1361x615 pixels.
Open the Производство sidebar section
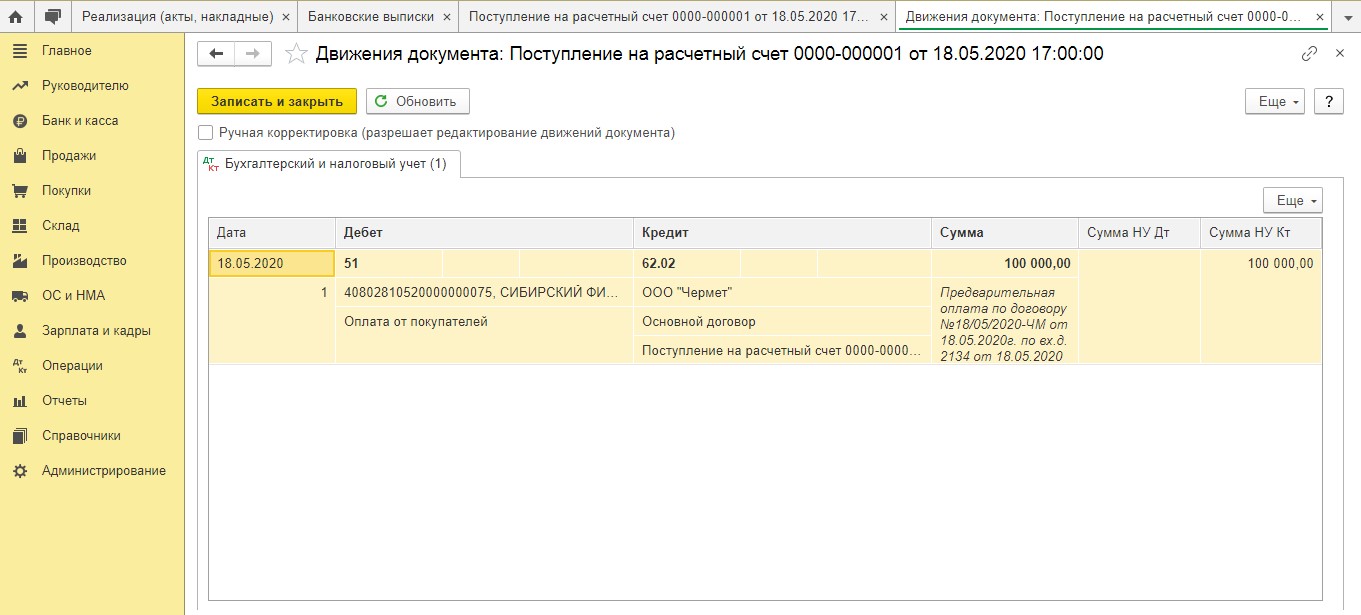point(84,261)
